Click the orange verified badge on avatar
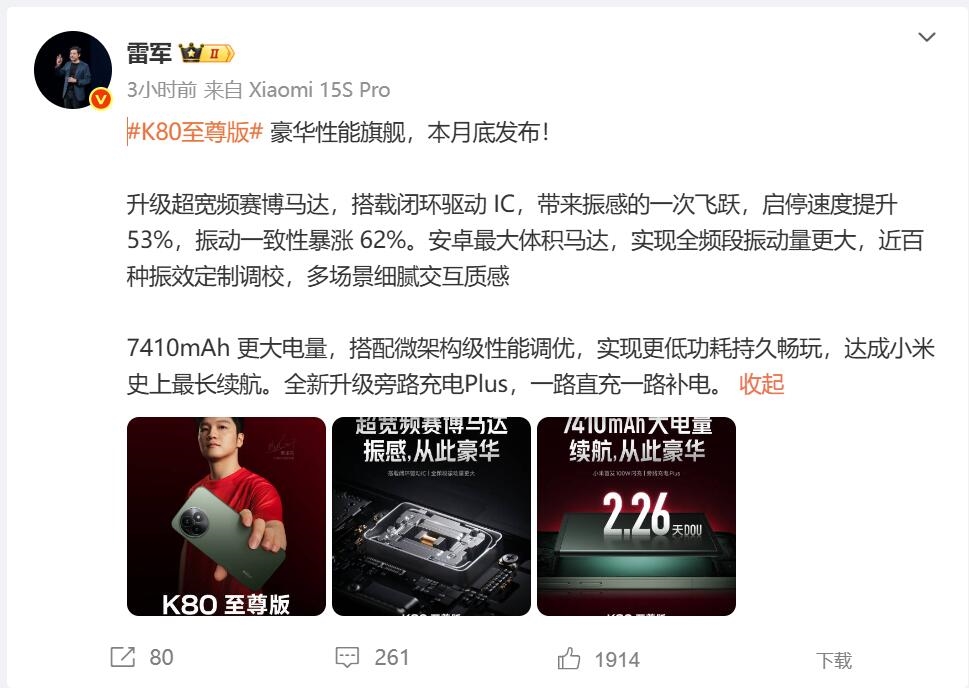 (101, 99)
